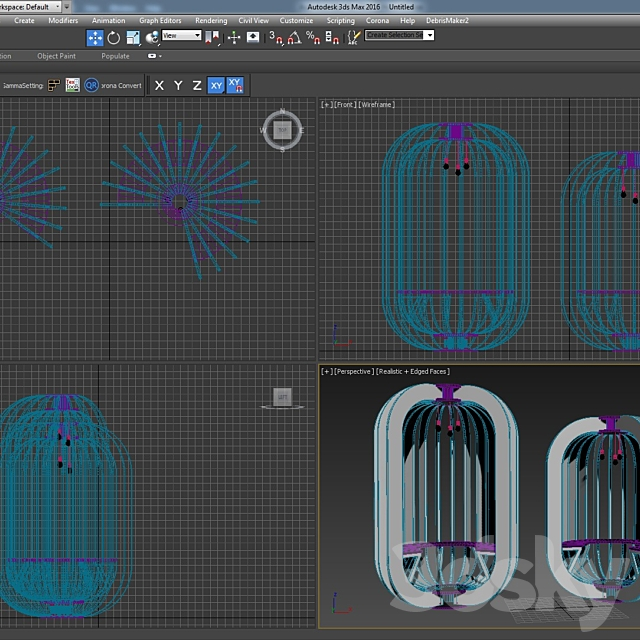640x640 pixels.
Task: Select the Move tool
Action: [95, 38]
